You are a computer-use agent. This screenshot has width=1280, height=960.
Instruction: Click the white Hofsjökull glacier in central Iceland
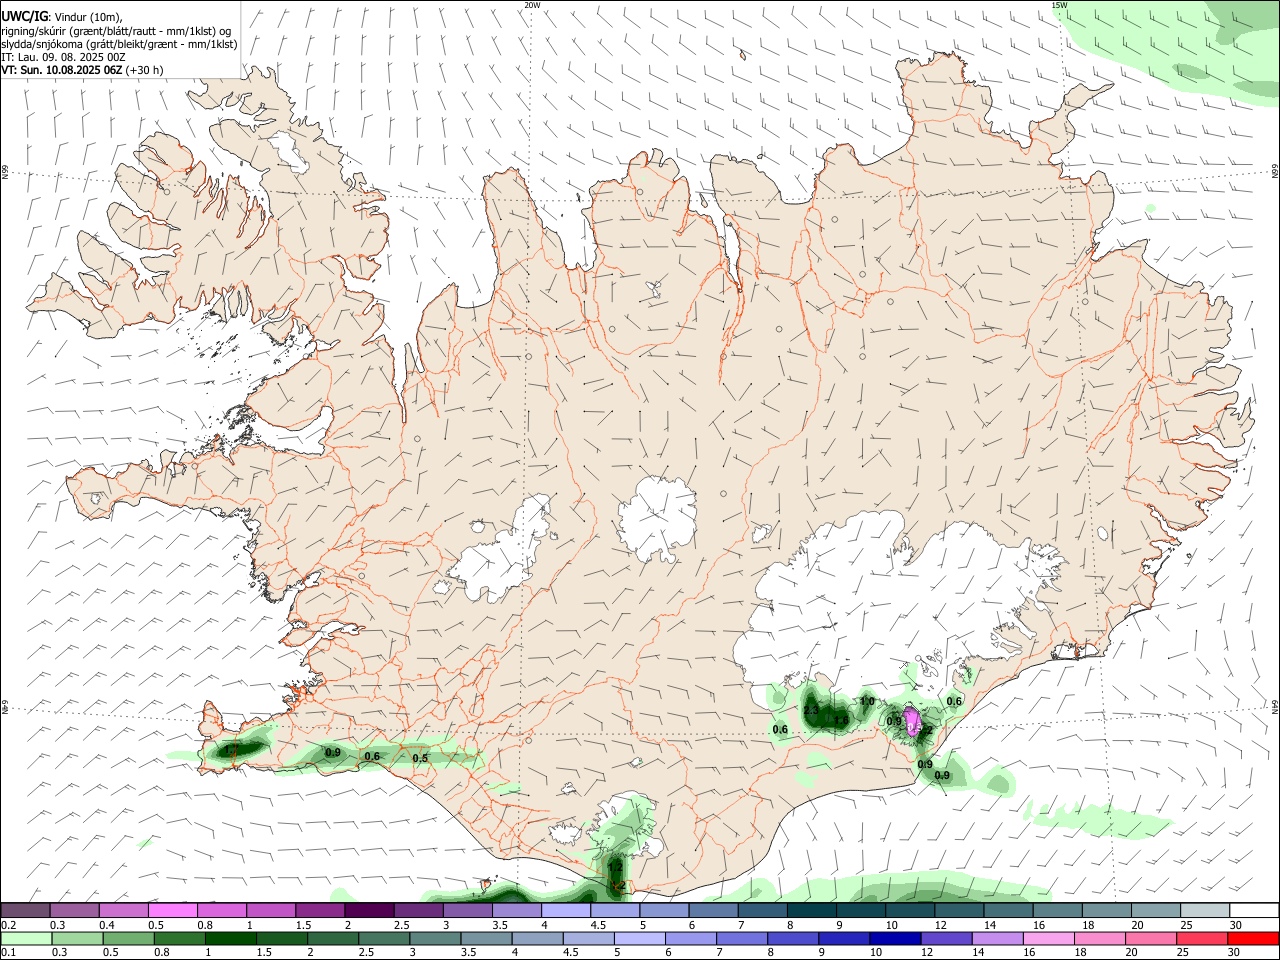(x=657, y=516)
